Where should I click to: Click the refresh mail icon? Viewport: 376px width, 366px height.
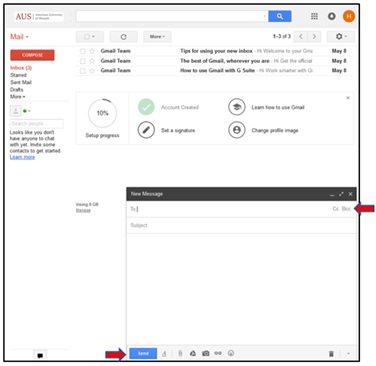click(x=123, y=37)
